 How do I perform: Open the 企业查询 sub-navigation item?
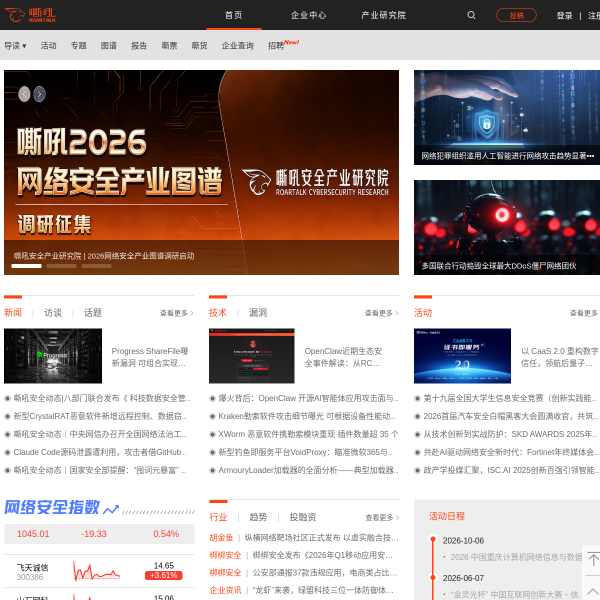(238, 46)
